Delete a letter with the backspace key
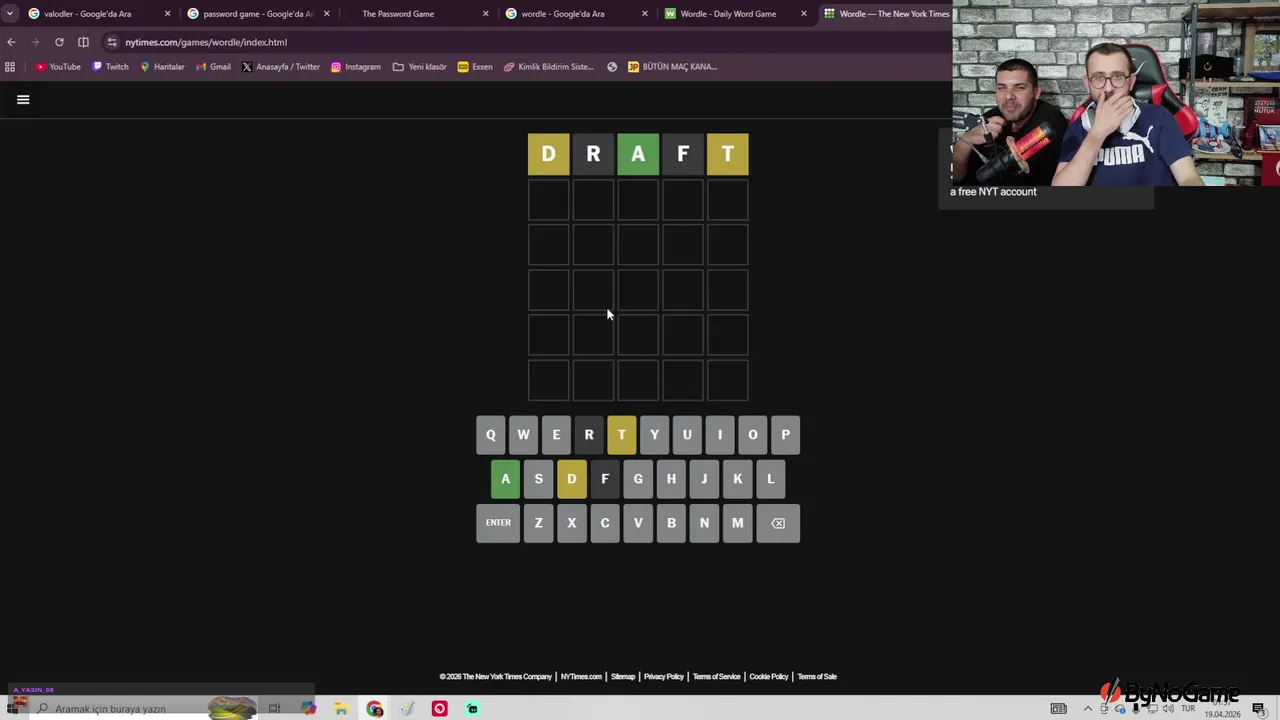The height and width of the screenshot is (720, 1280). pyautogui.click(x=778, y=523)
